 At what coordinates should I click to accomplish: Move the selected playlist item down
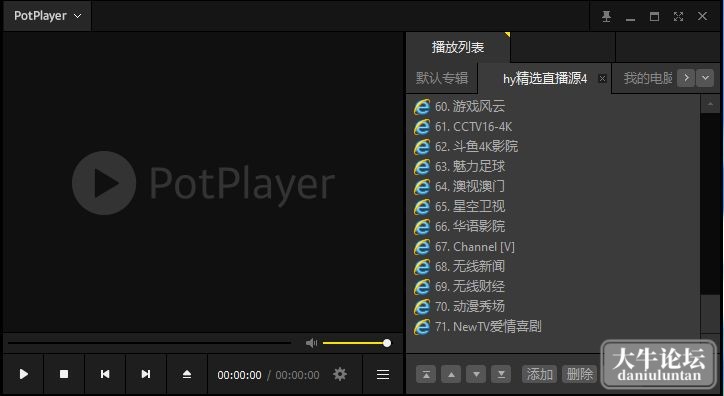click(476, 374)
